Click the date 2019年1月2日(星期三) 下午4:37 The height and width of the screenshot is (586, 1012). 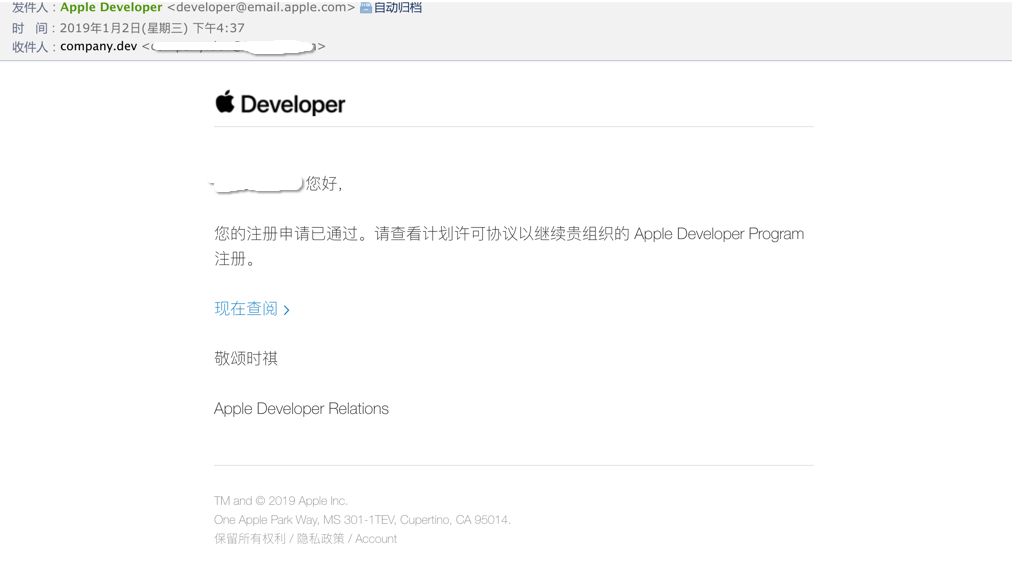point(152,28)
